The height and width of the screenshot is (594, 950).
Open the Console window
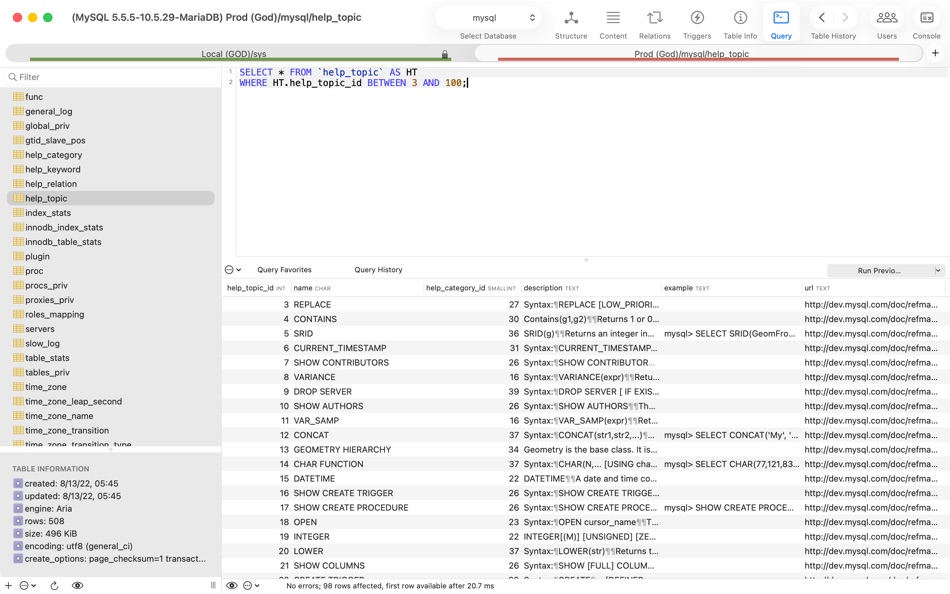[x=926, y=25]
